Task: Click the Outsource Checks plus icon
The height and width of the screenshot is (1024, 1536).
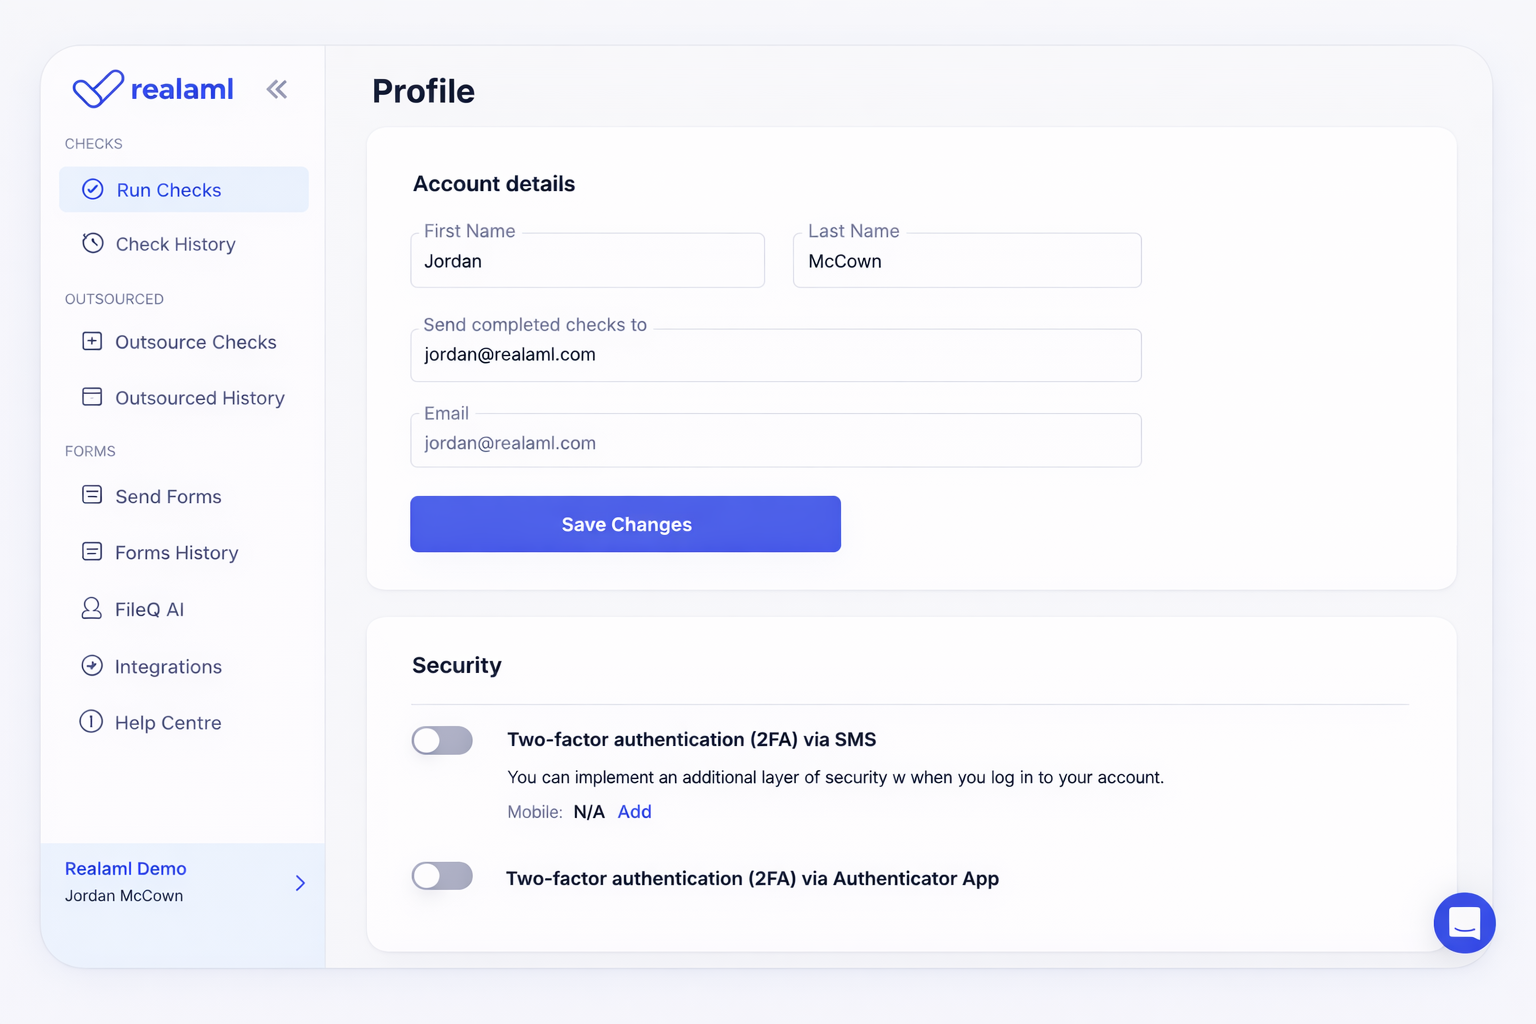Action: [92, 341]
